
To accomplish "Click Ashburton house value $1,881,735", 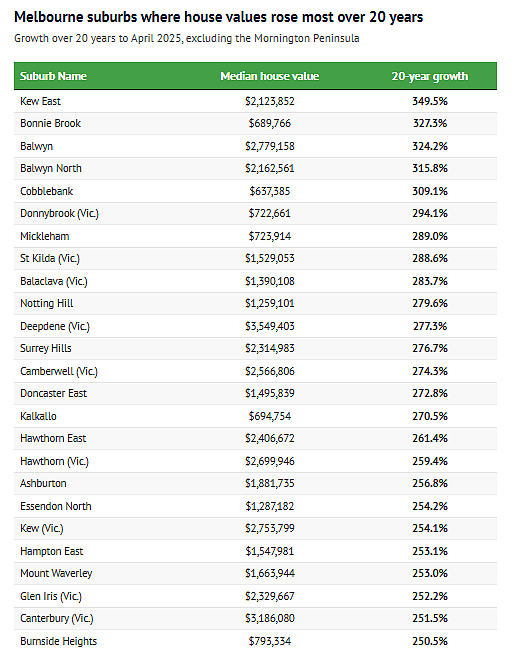I will click(x=270, y=483).
